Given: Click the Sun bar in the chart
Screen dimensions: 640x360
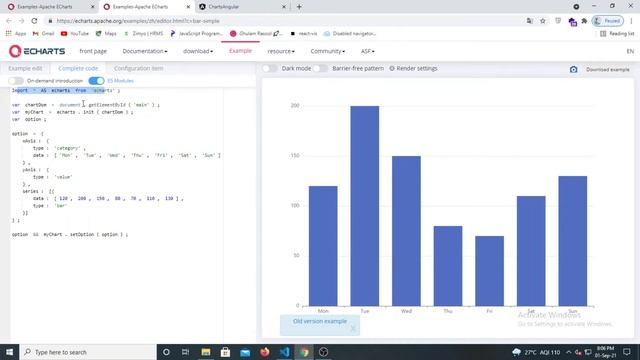Looking at the screenshot, I should point(573,241).
